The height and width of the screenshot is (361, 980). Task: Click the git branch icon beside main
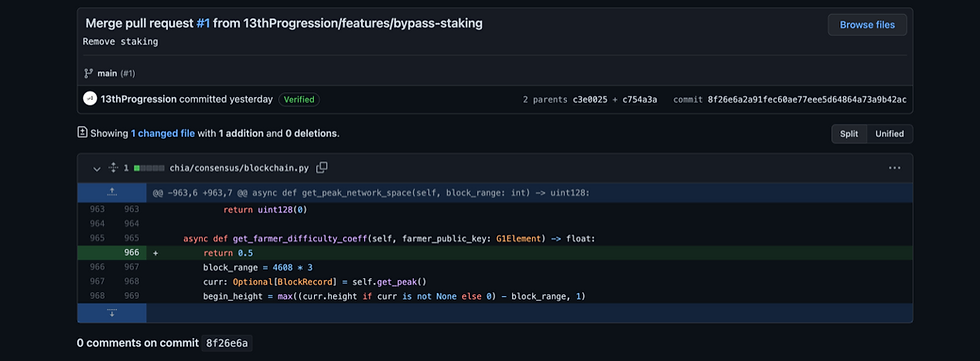click(x=88, y=73)
